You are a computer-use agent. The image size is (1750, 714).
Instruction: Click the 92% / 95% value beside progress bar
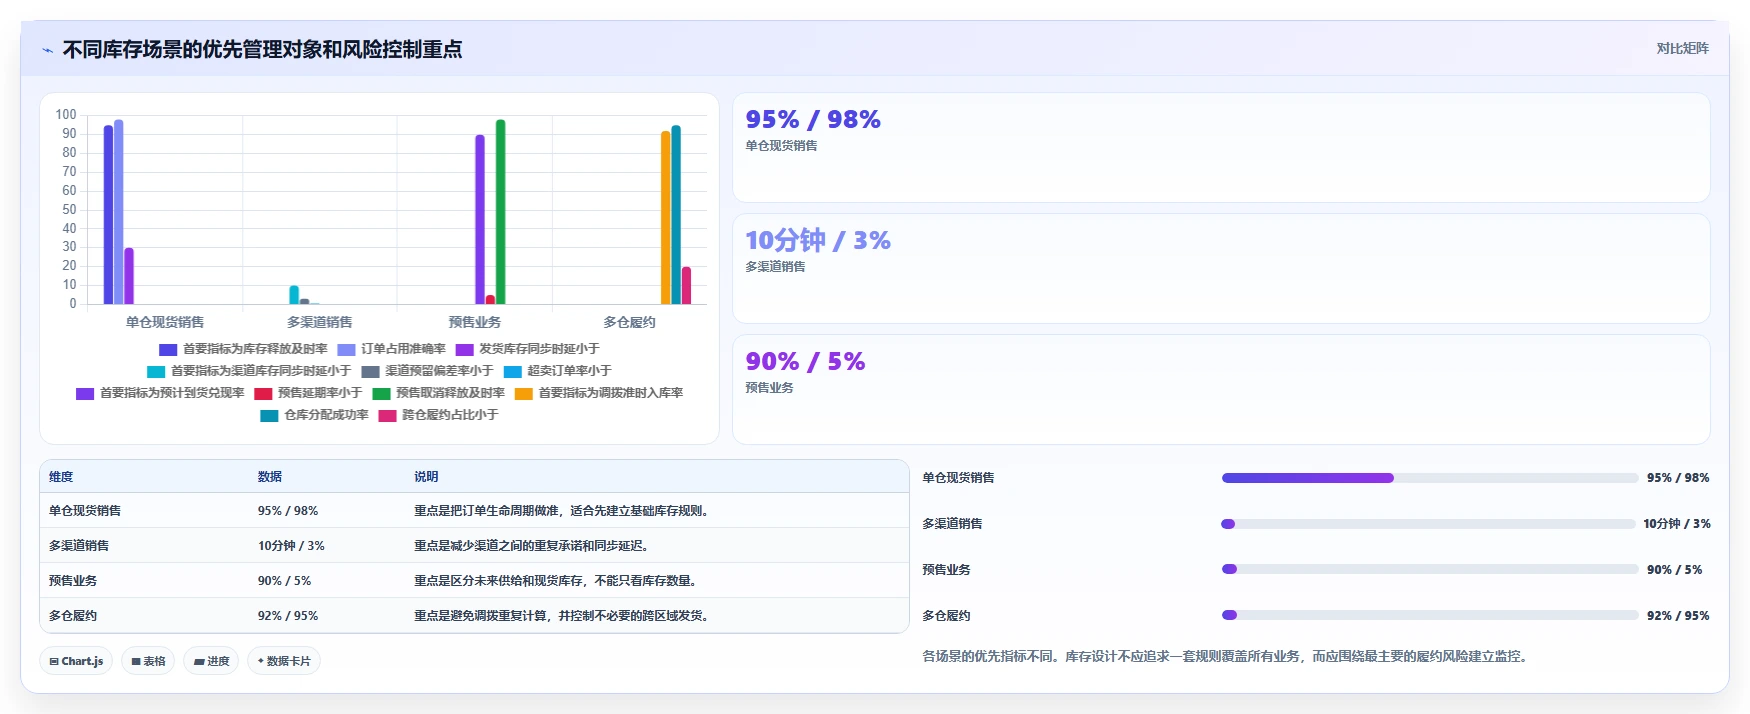pos(1678,616)
